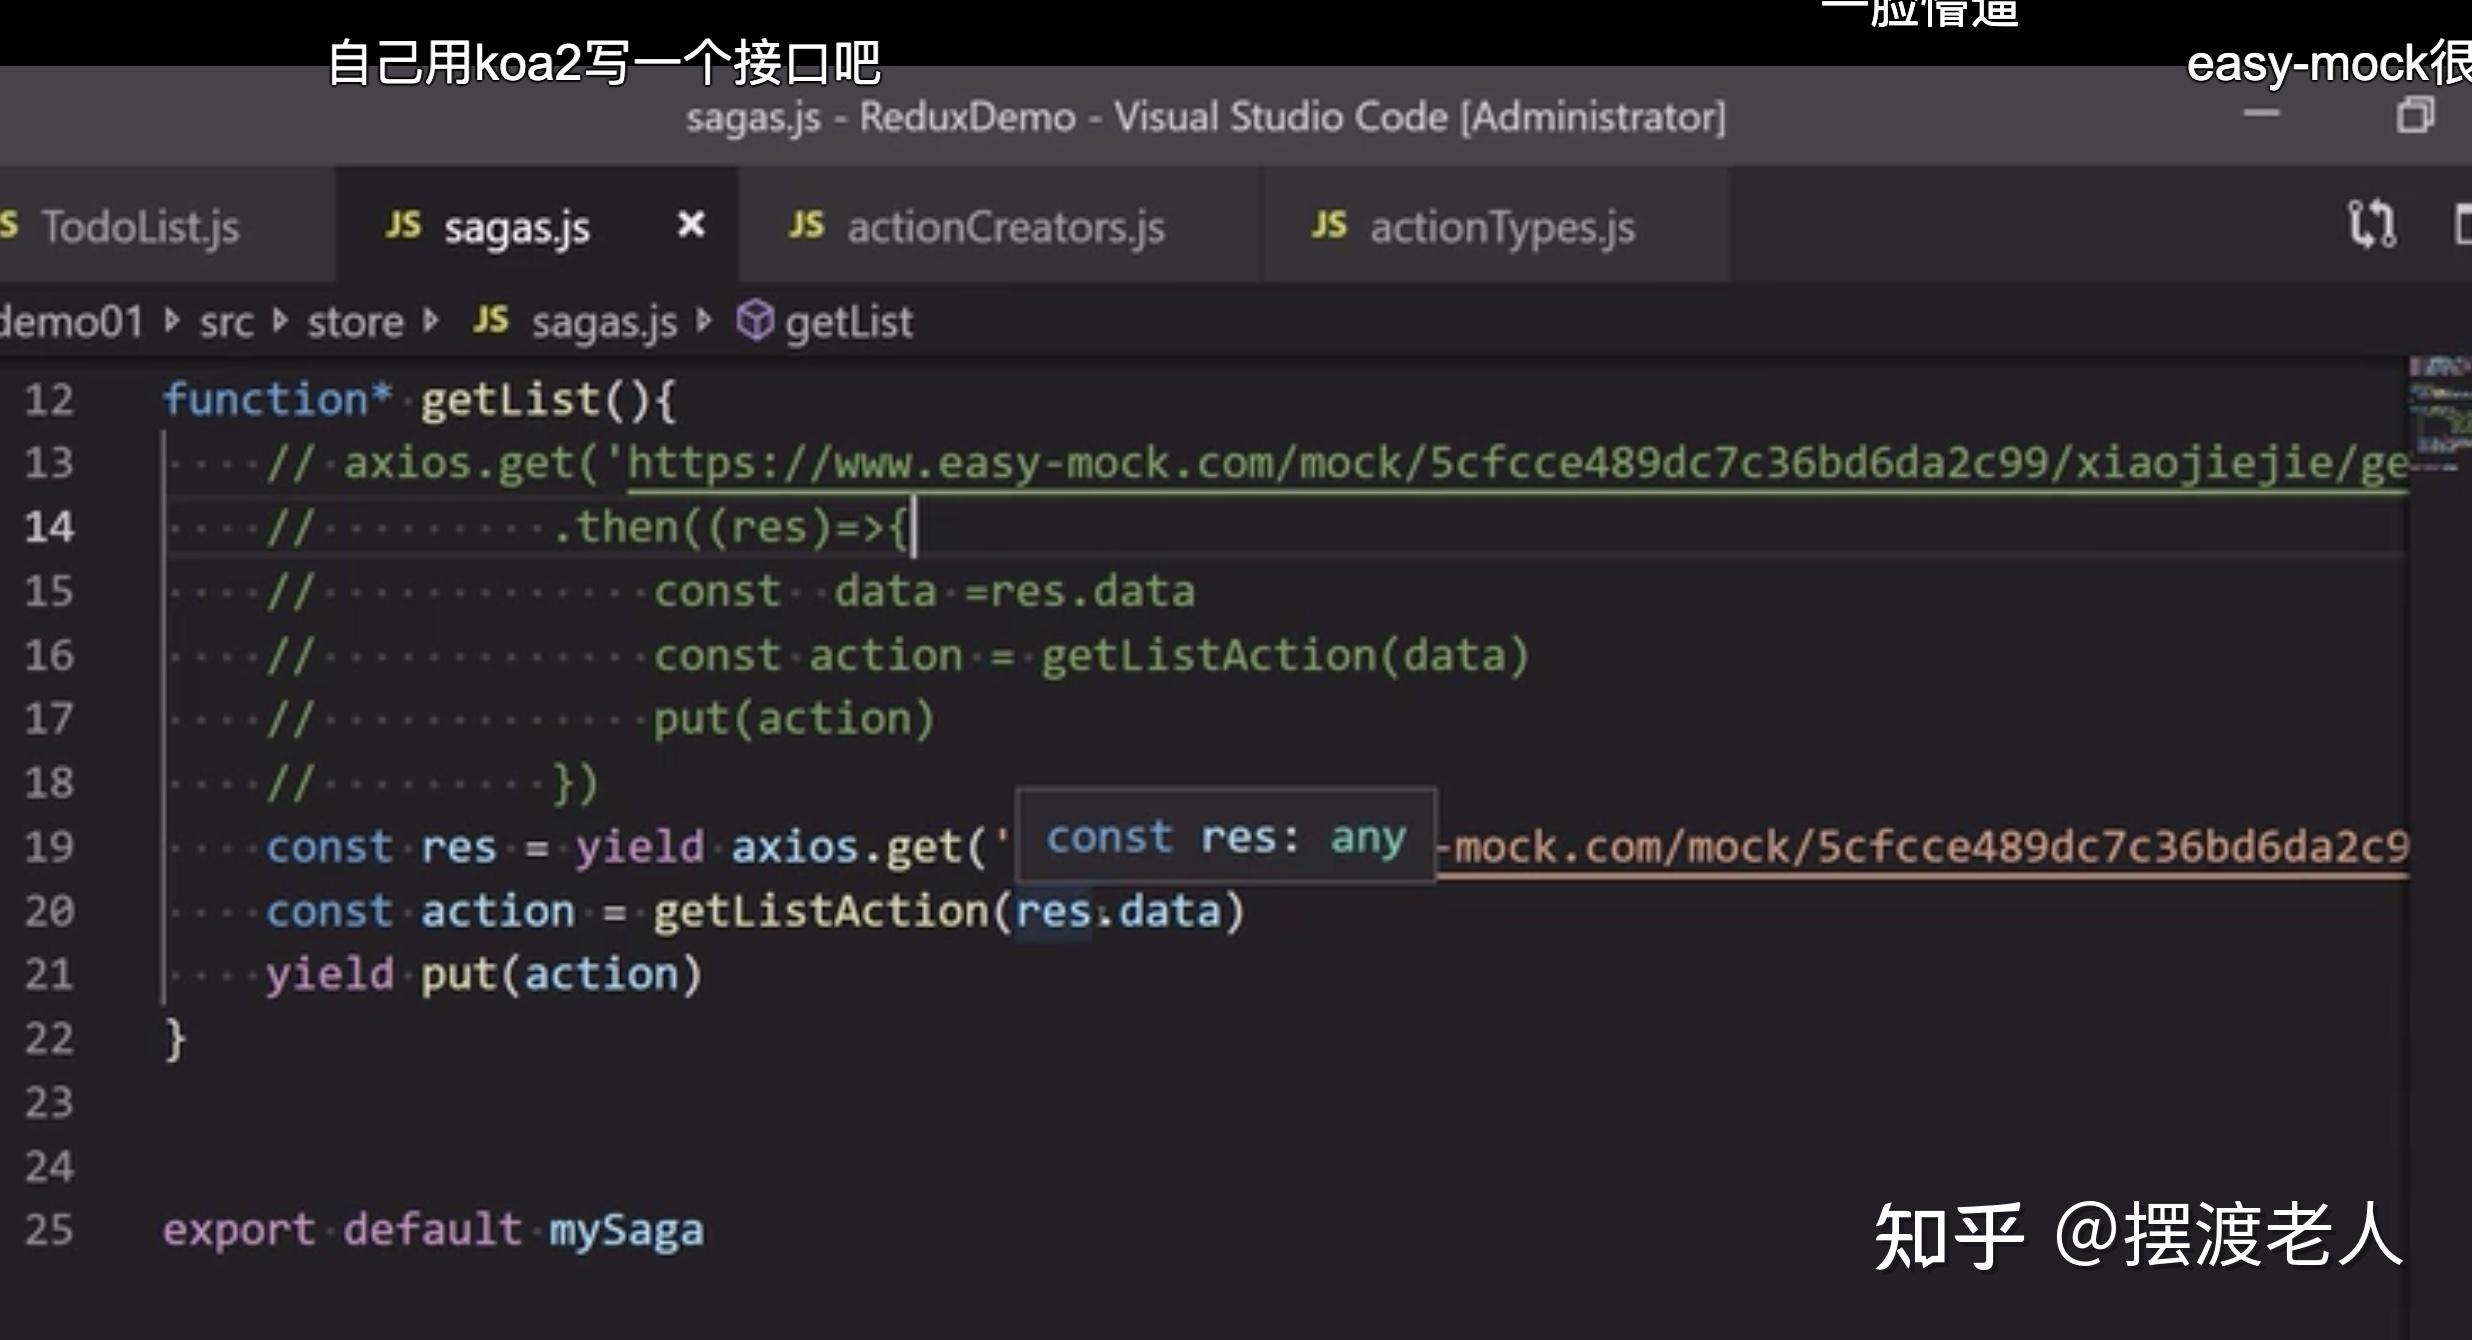Click getList in the function declaration
This screenshot has width=2472, height=1340.
[509, 400]
